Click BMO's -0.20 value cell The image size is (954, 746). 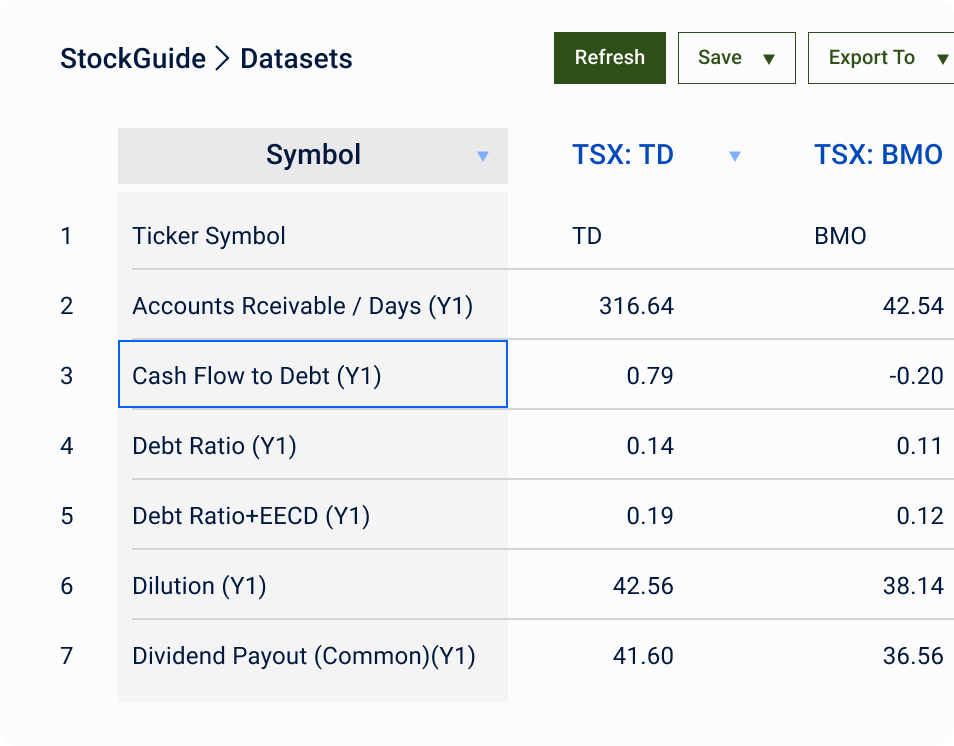916,376
